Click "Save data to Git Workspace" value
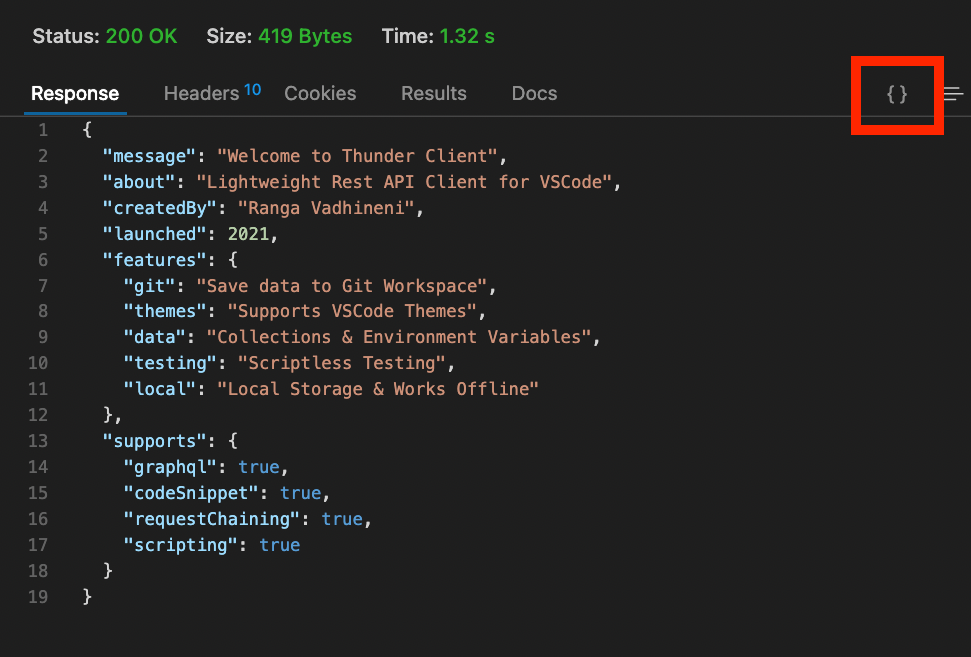This screenshot has width=971, height=657. pos(342,286)
